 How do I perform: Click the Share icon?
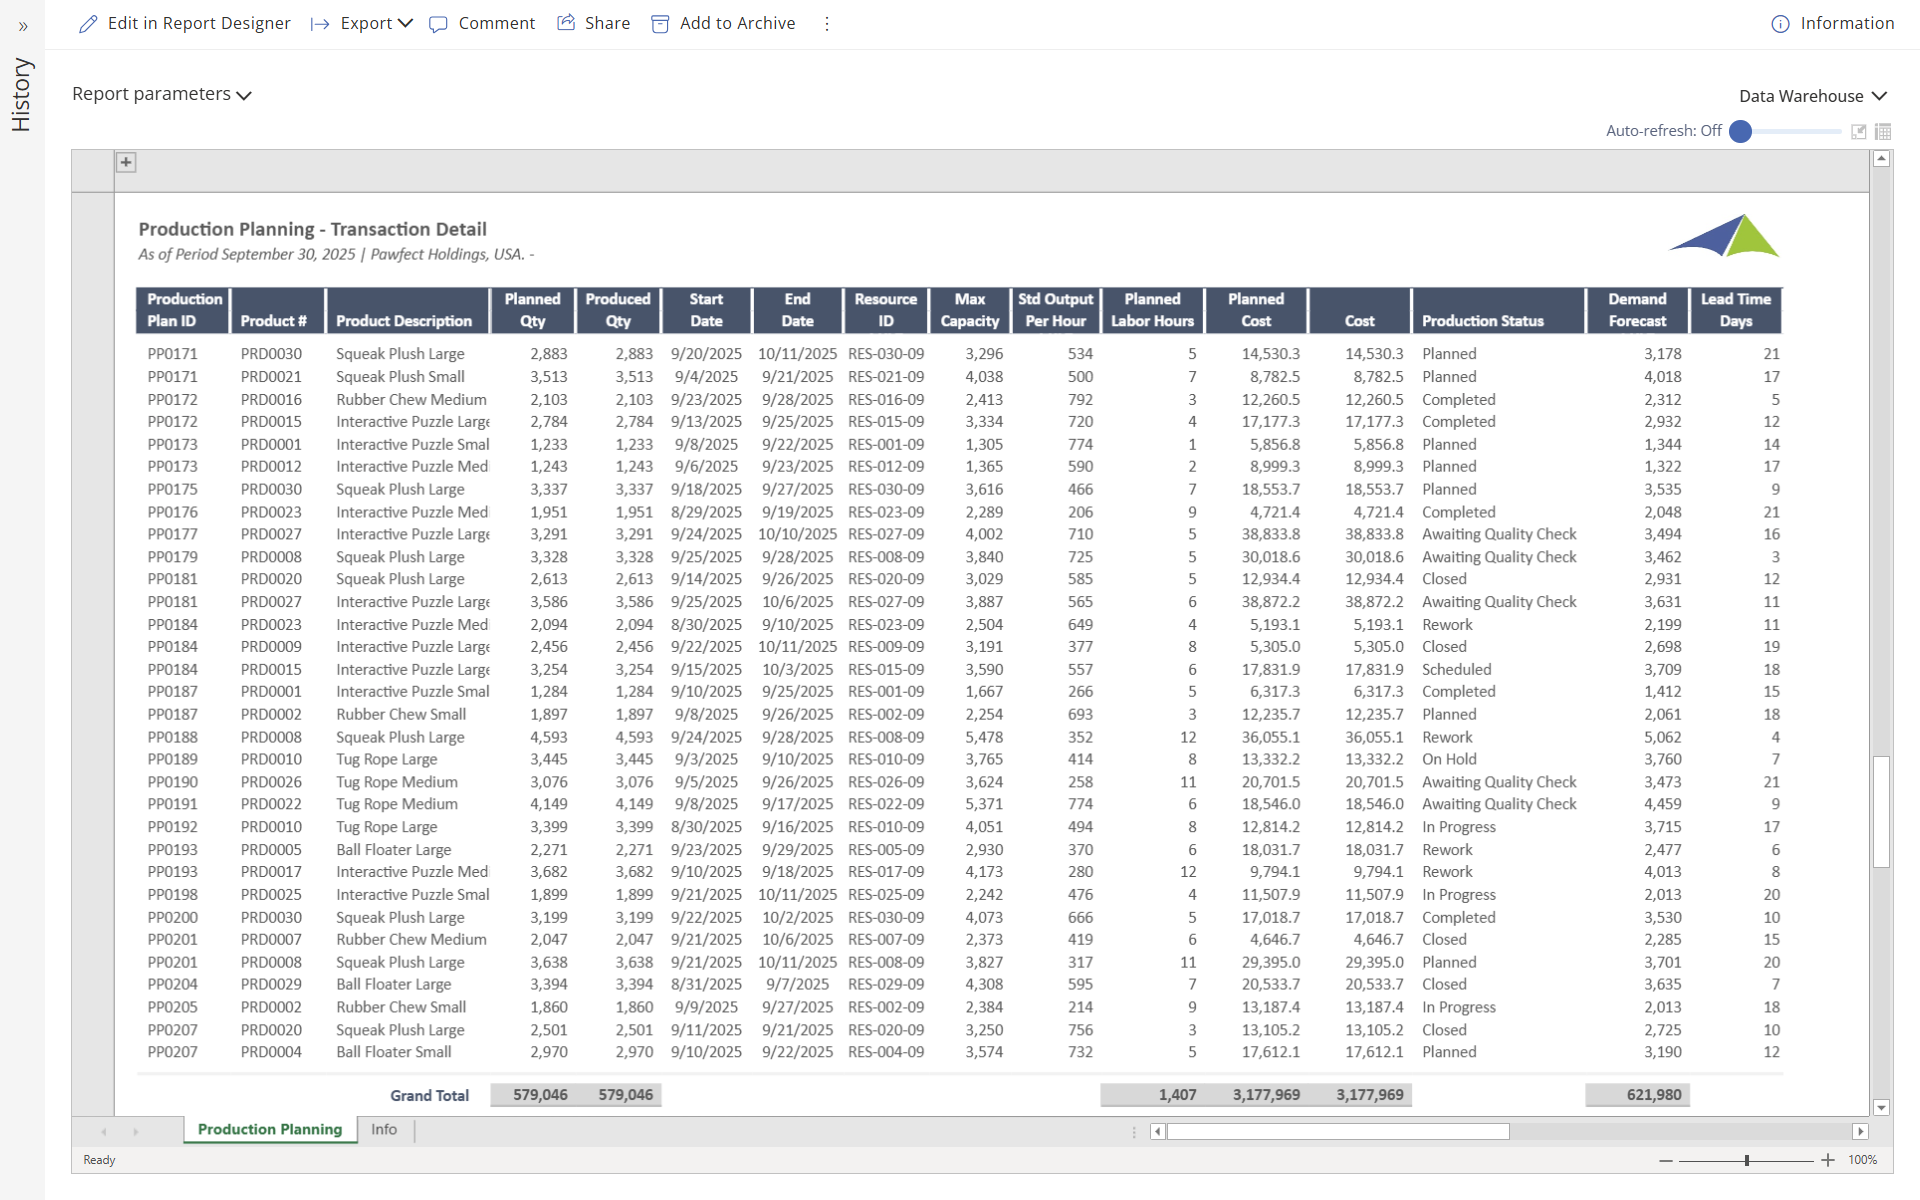pos(566,23)
